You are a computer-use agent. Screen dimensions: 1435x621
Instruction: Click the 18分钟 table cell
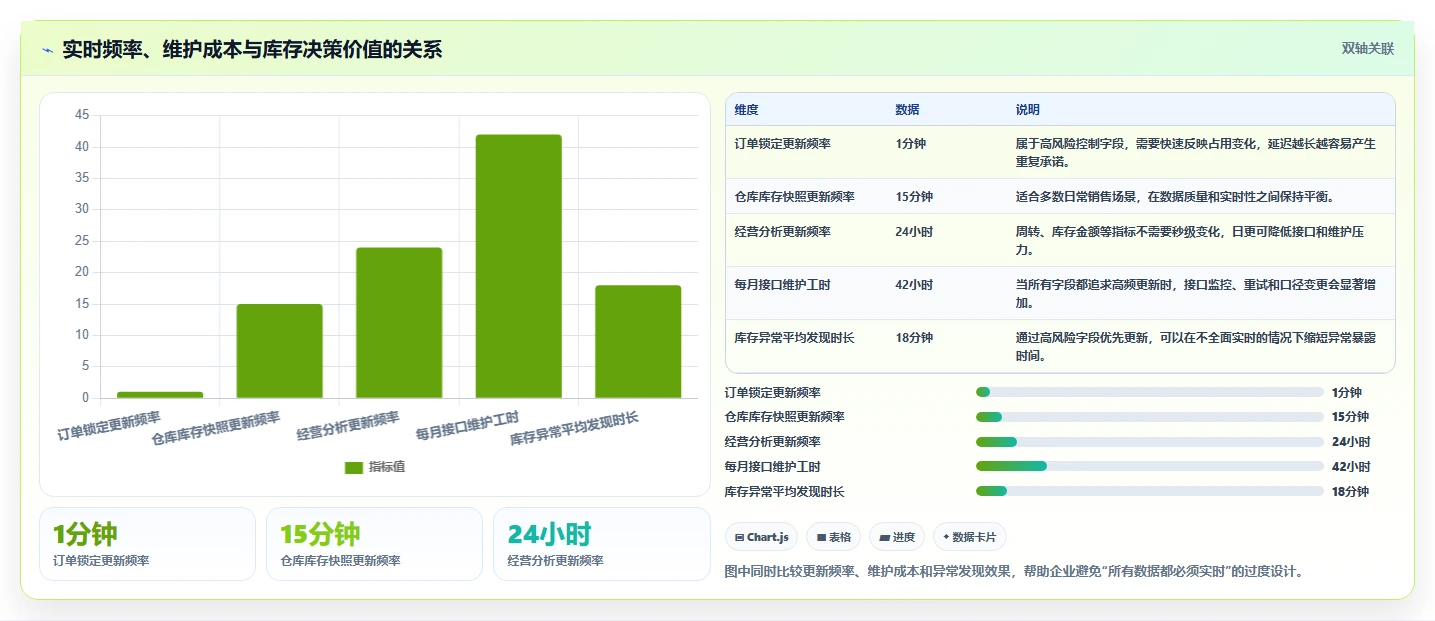(x=914, y=338)
